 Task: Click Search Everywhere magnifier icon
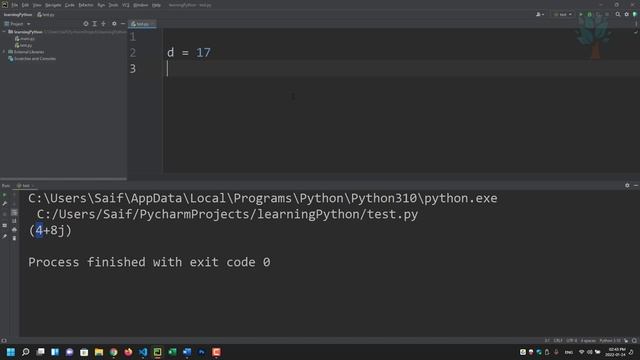click(x=618, y=15)
